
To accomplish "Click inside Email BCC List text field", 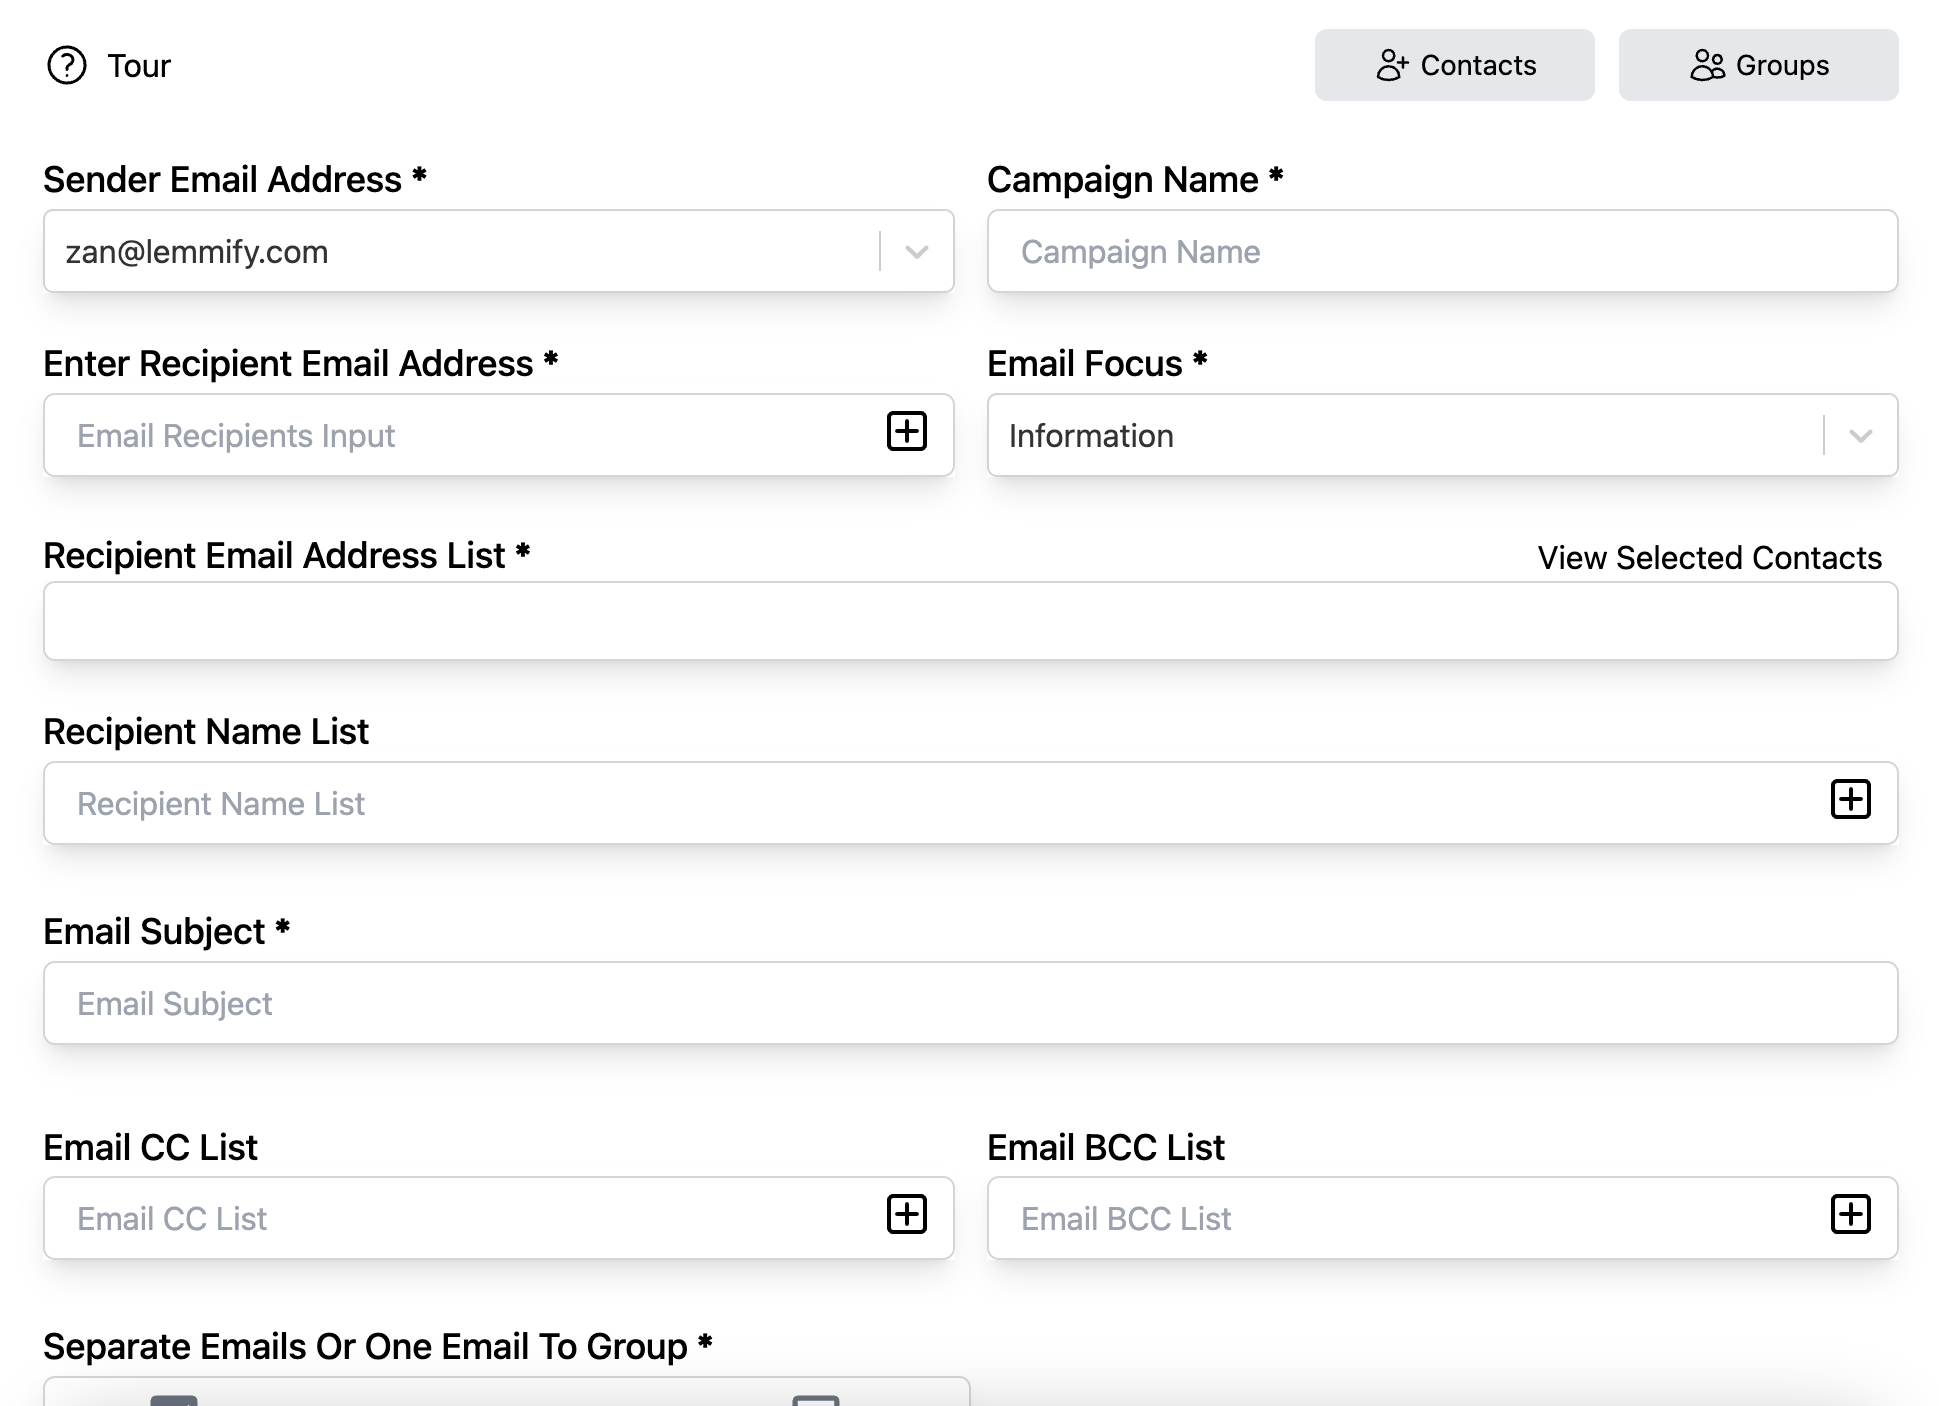I will (x=1400, y=1219).
